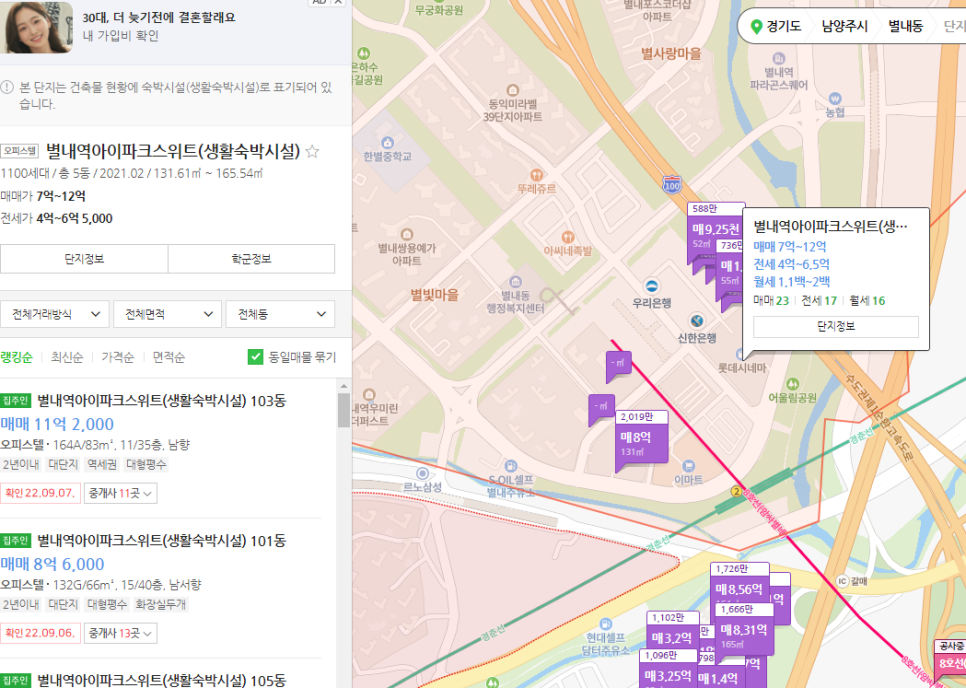
Task: Click the 르노삼성 map icon
Action: click(x=422, y=474)
